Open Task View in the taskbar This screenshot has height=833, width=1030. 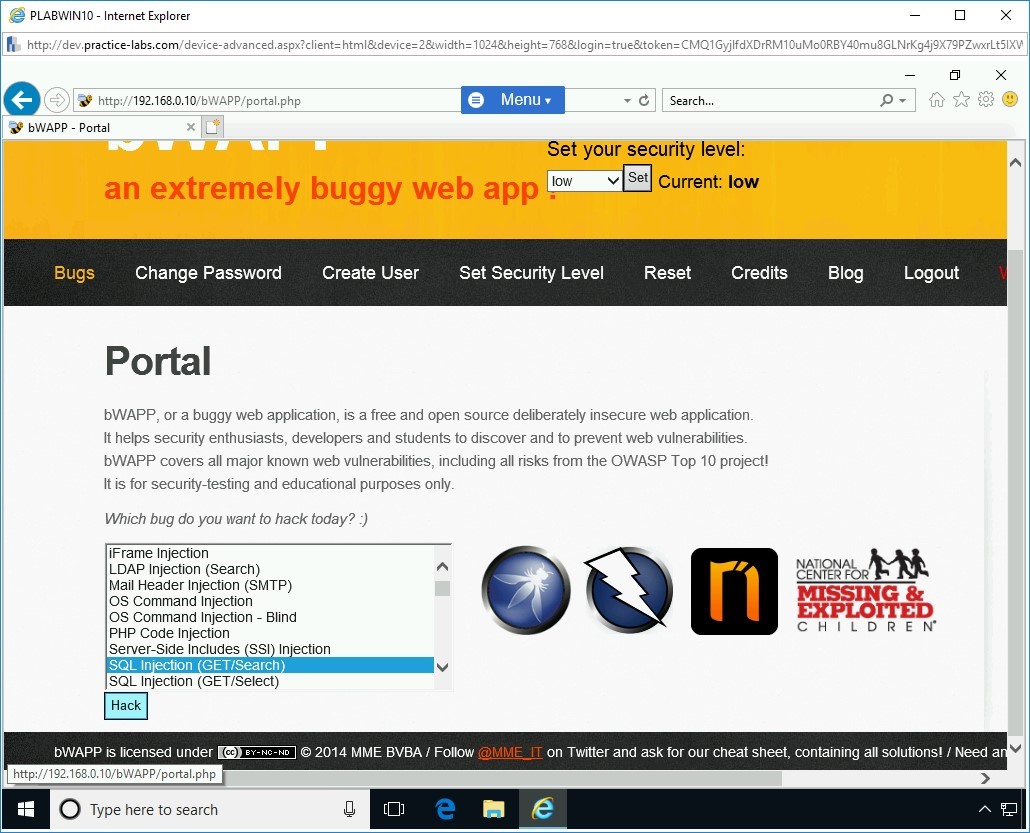coord(394,809)
